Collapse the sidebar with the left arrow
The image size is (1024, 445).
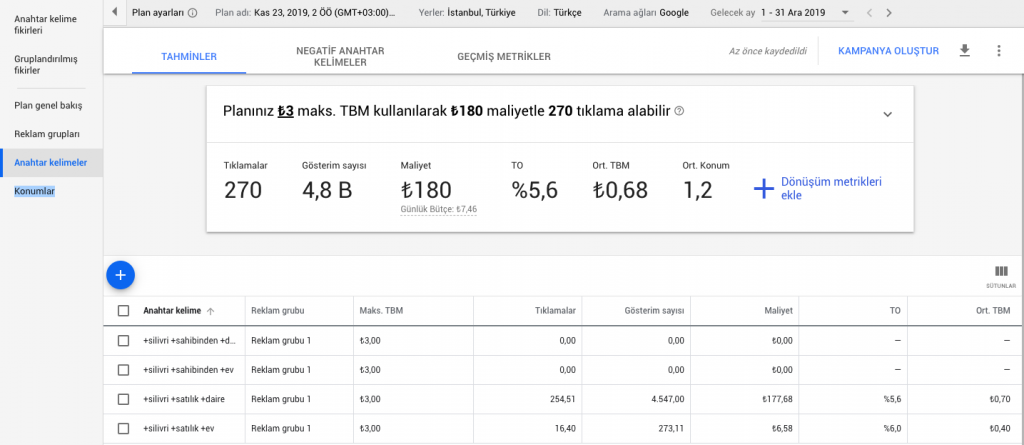pyautogui.click(x=114, y=12)
